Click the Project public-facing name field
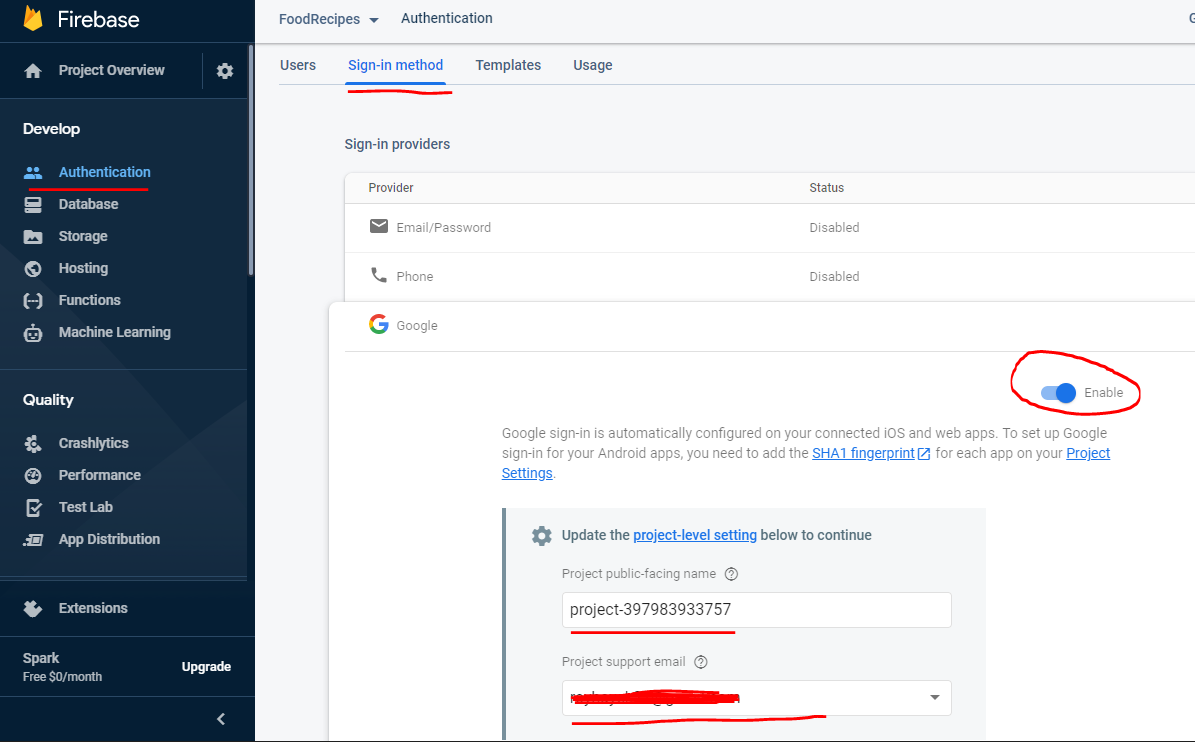 click(757, 610)
